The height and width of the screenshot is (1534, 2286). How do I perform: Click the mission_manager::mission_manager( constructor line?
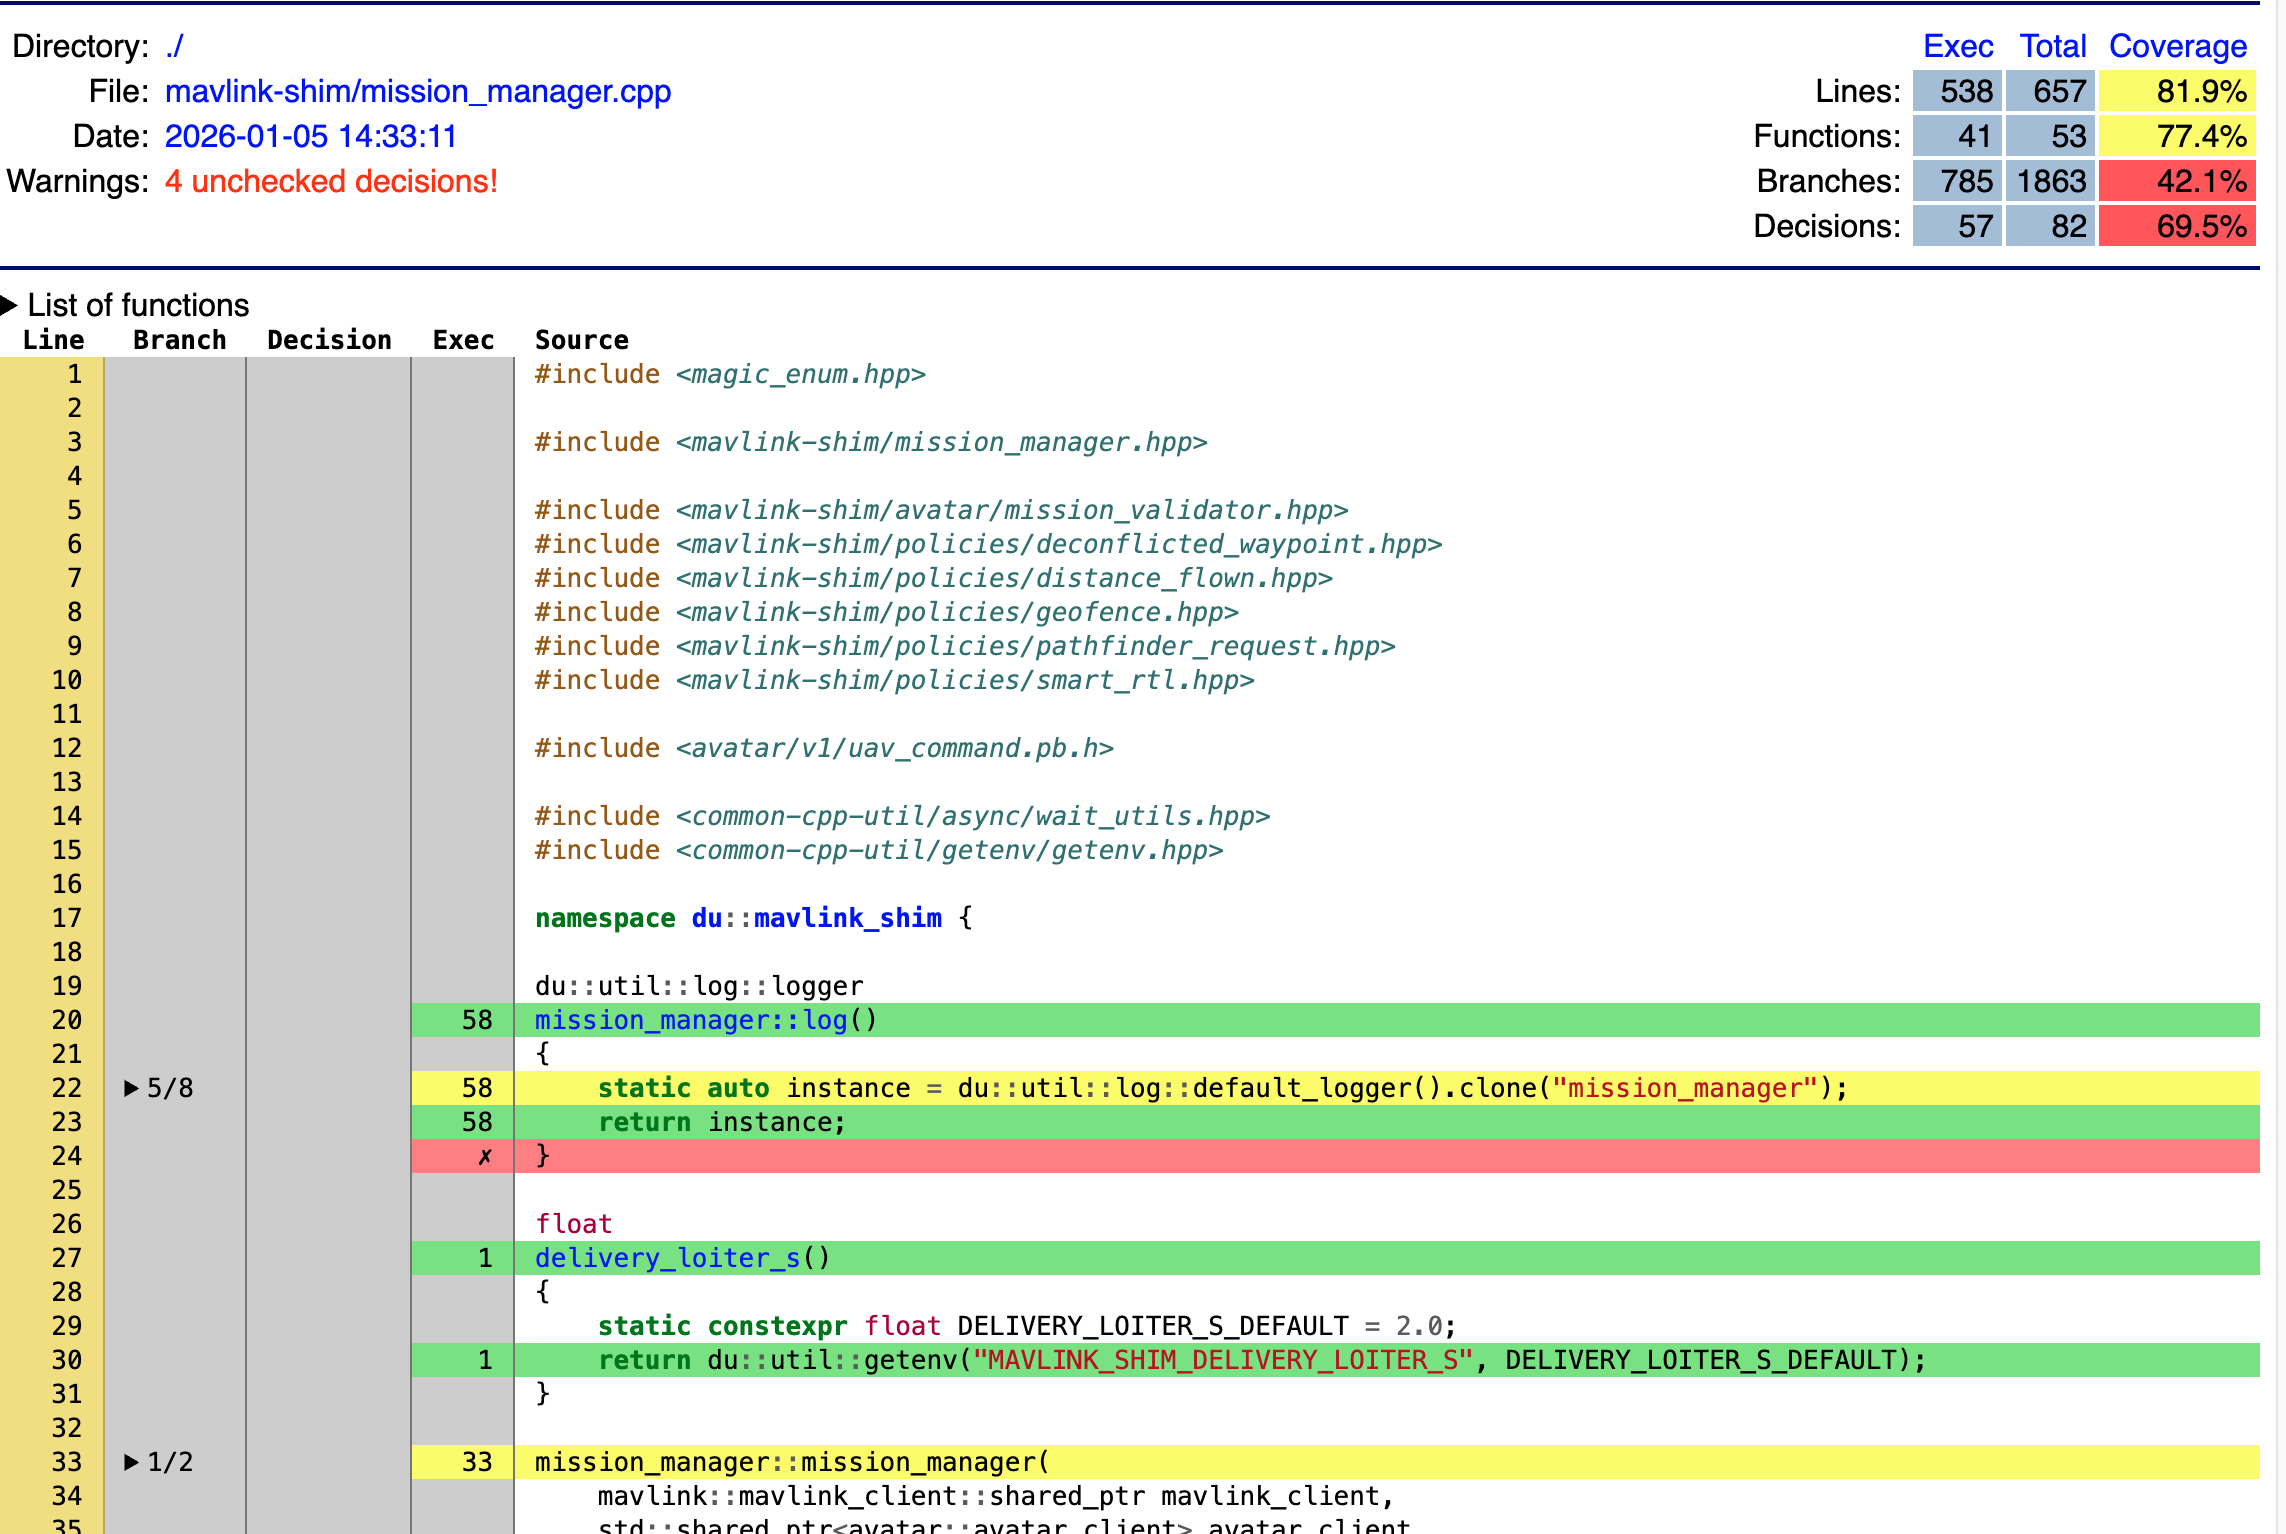click(1387, 1462)
